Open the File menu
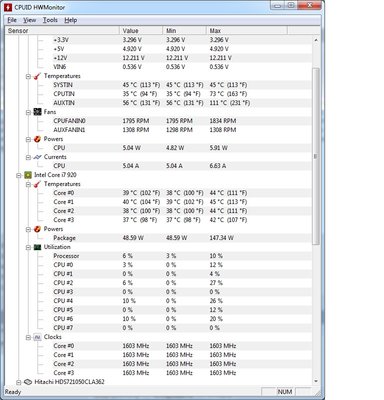This screenshot has width=384, height=400. (12, 20)
